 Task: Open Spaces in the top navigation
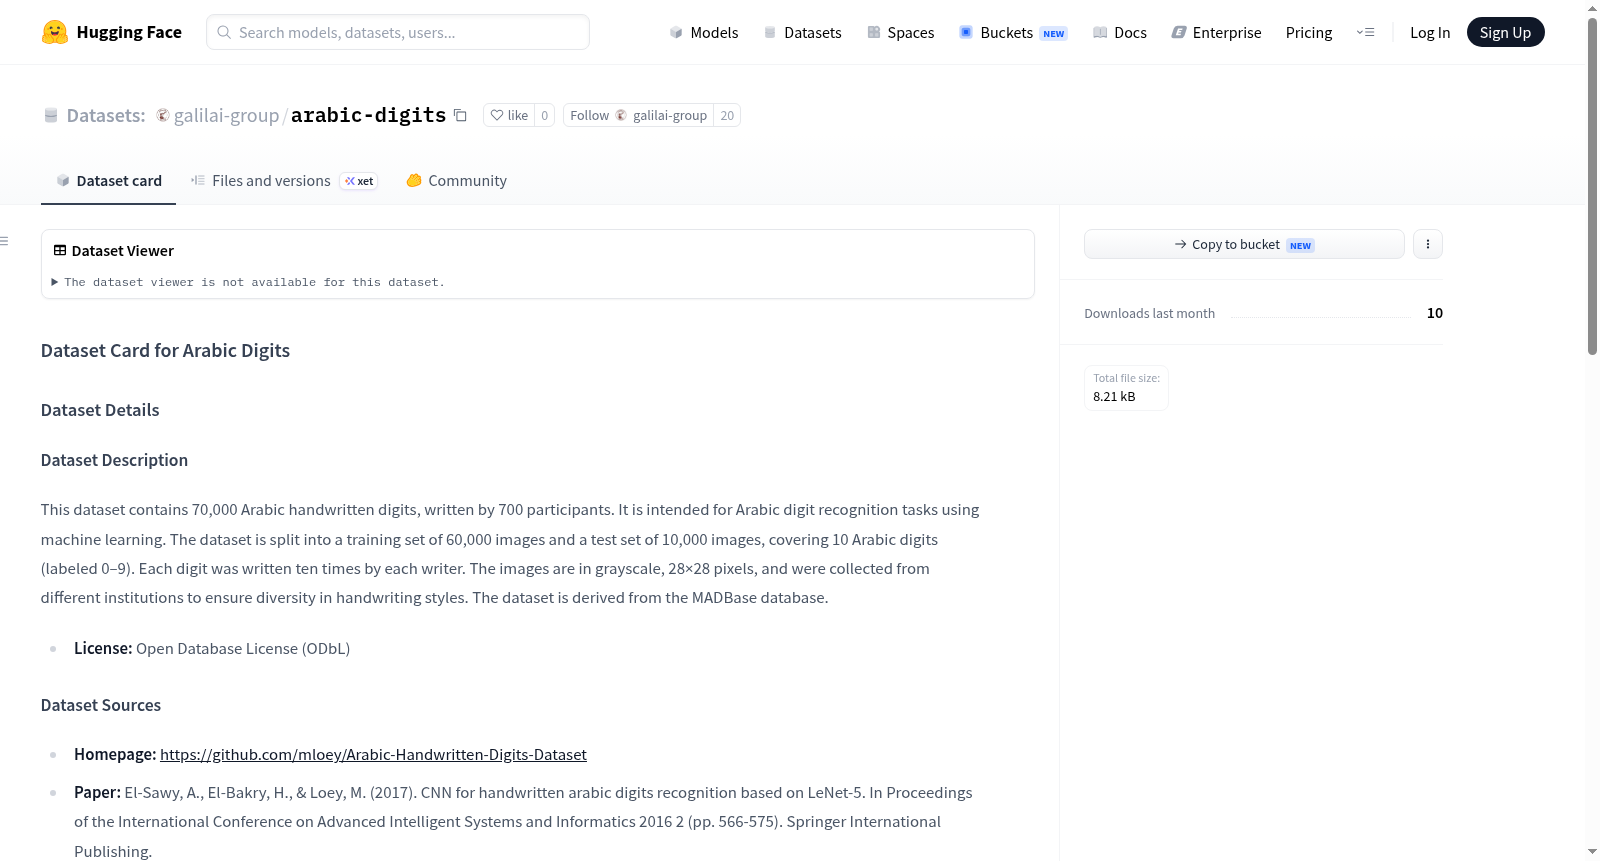click(901, 32)
